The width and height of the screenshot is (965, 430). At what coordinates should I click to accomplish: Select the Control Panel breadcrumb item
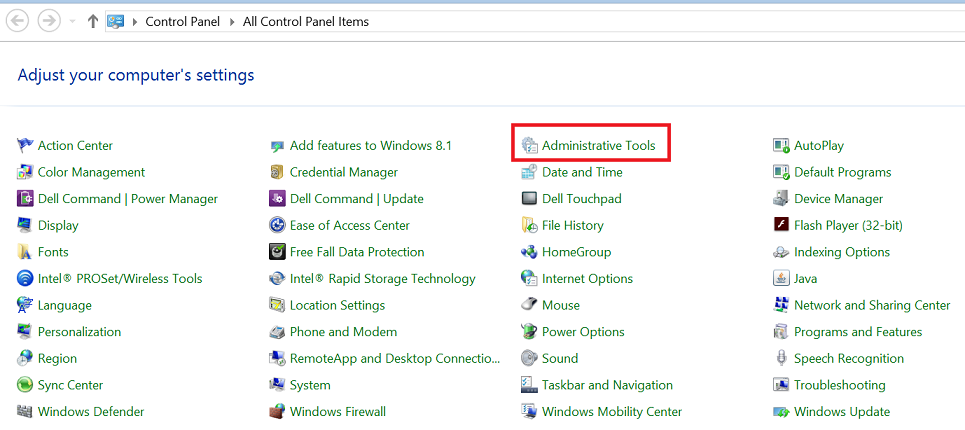(185, 21)
